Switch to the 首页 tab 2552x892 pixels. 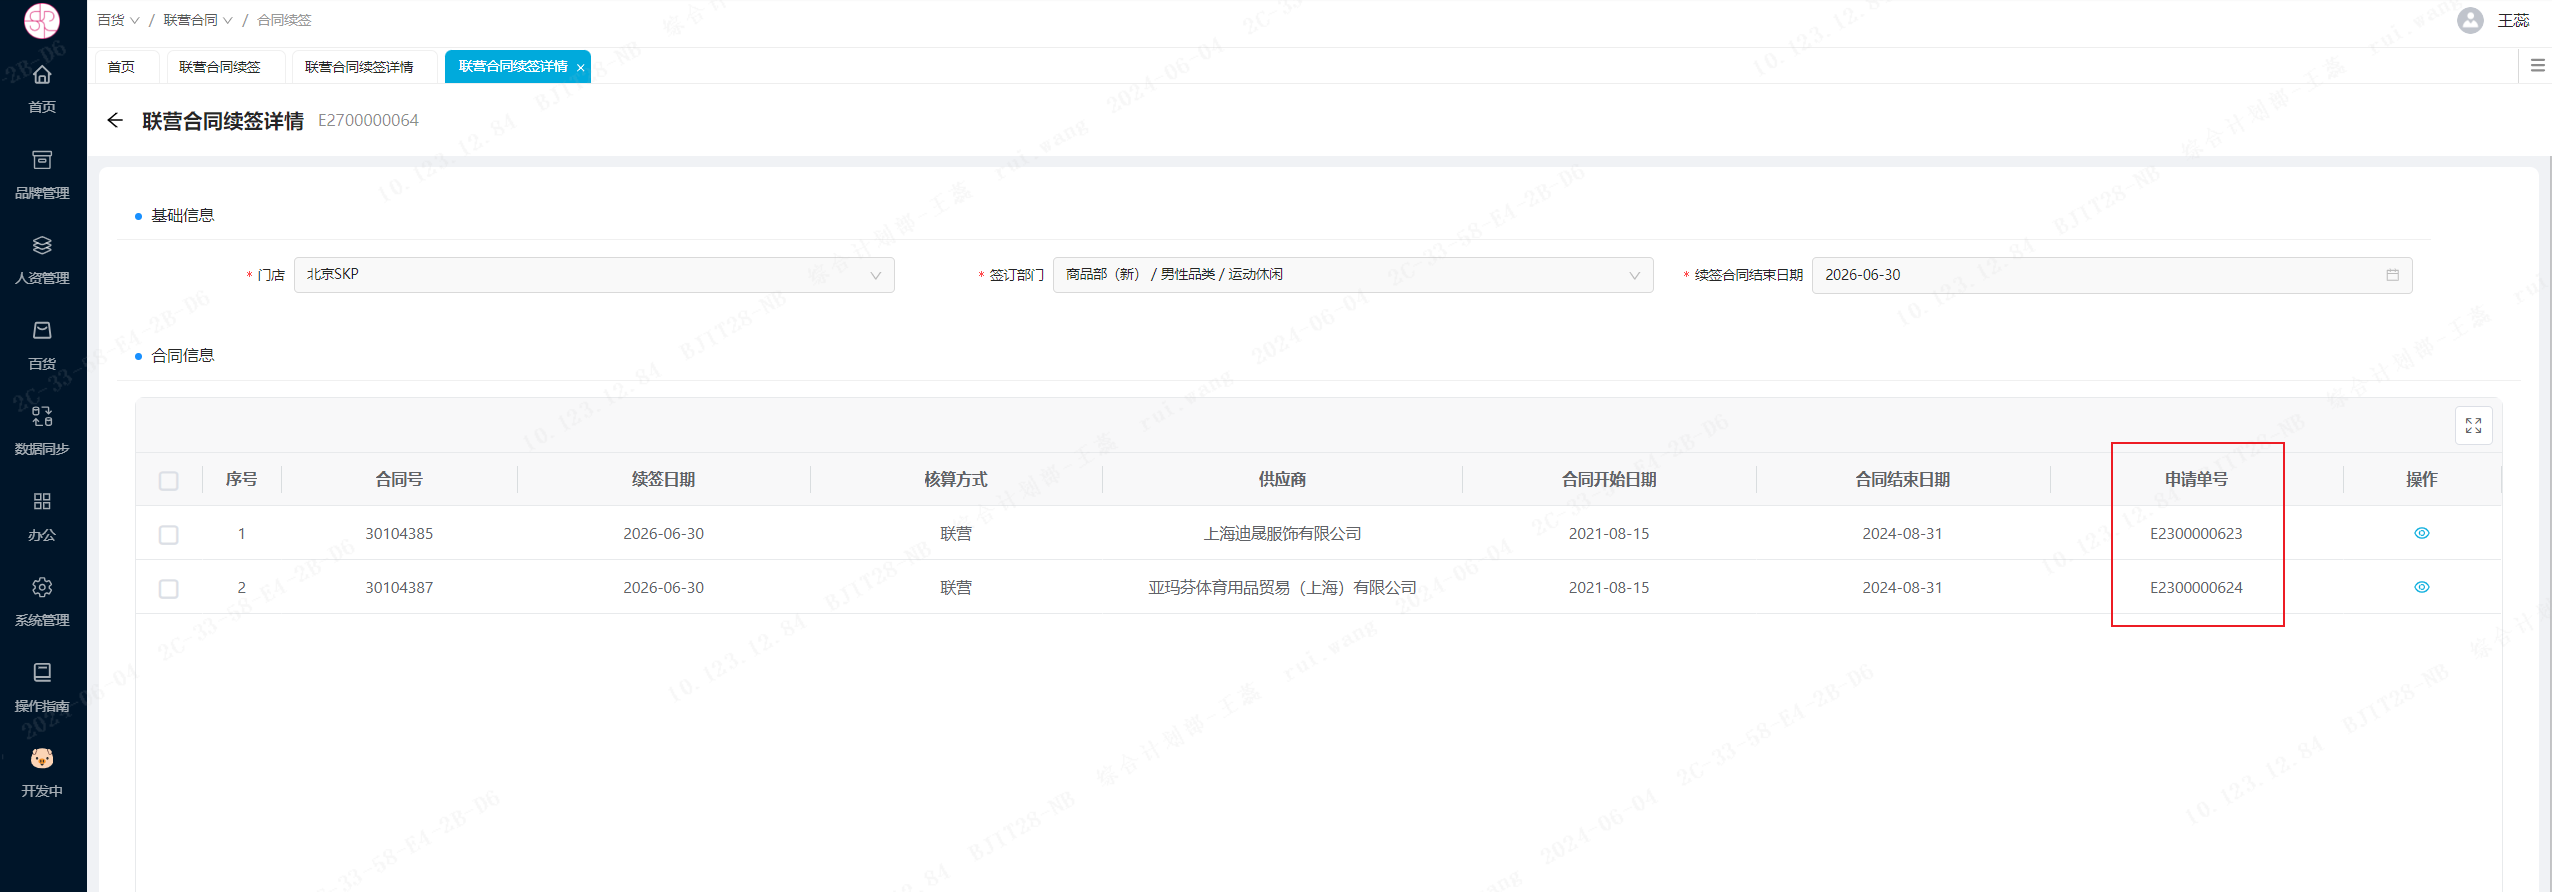pyautogui.click(x=121, y=67)
